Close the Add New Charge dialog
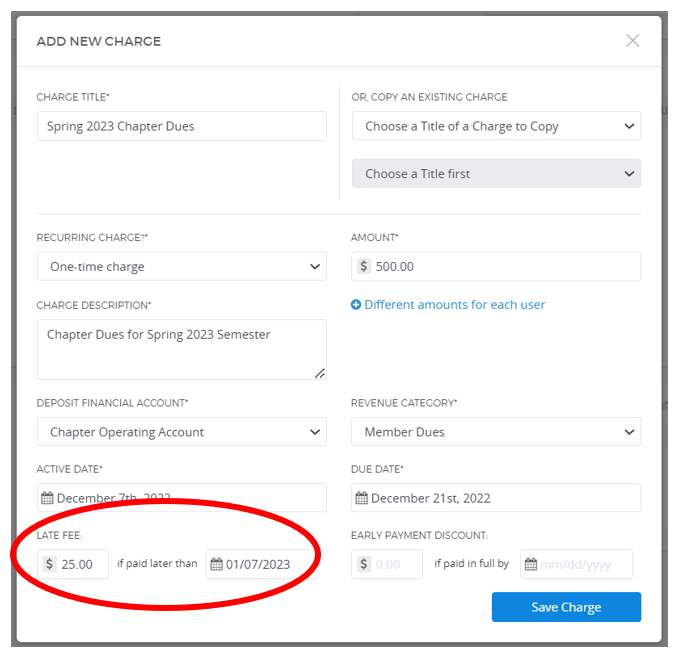Image resolution: width=680 pixels, height=658 pixels. (x=632, y=41)
